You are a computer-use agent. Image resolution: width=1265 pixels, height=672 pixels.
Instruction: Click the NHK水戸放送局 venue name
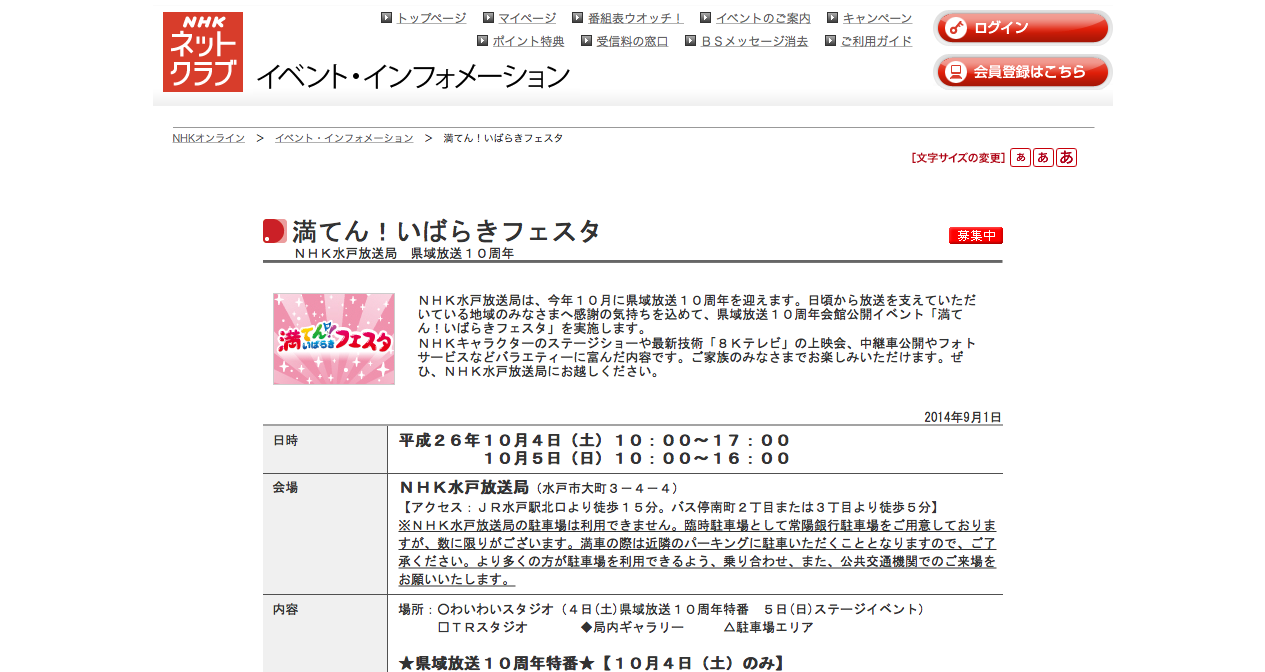463,488
